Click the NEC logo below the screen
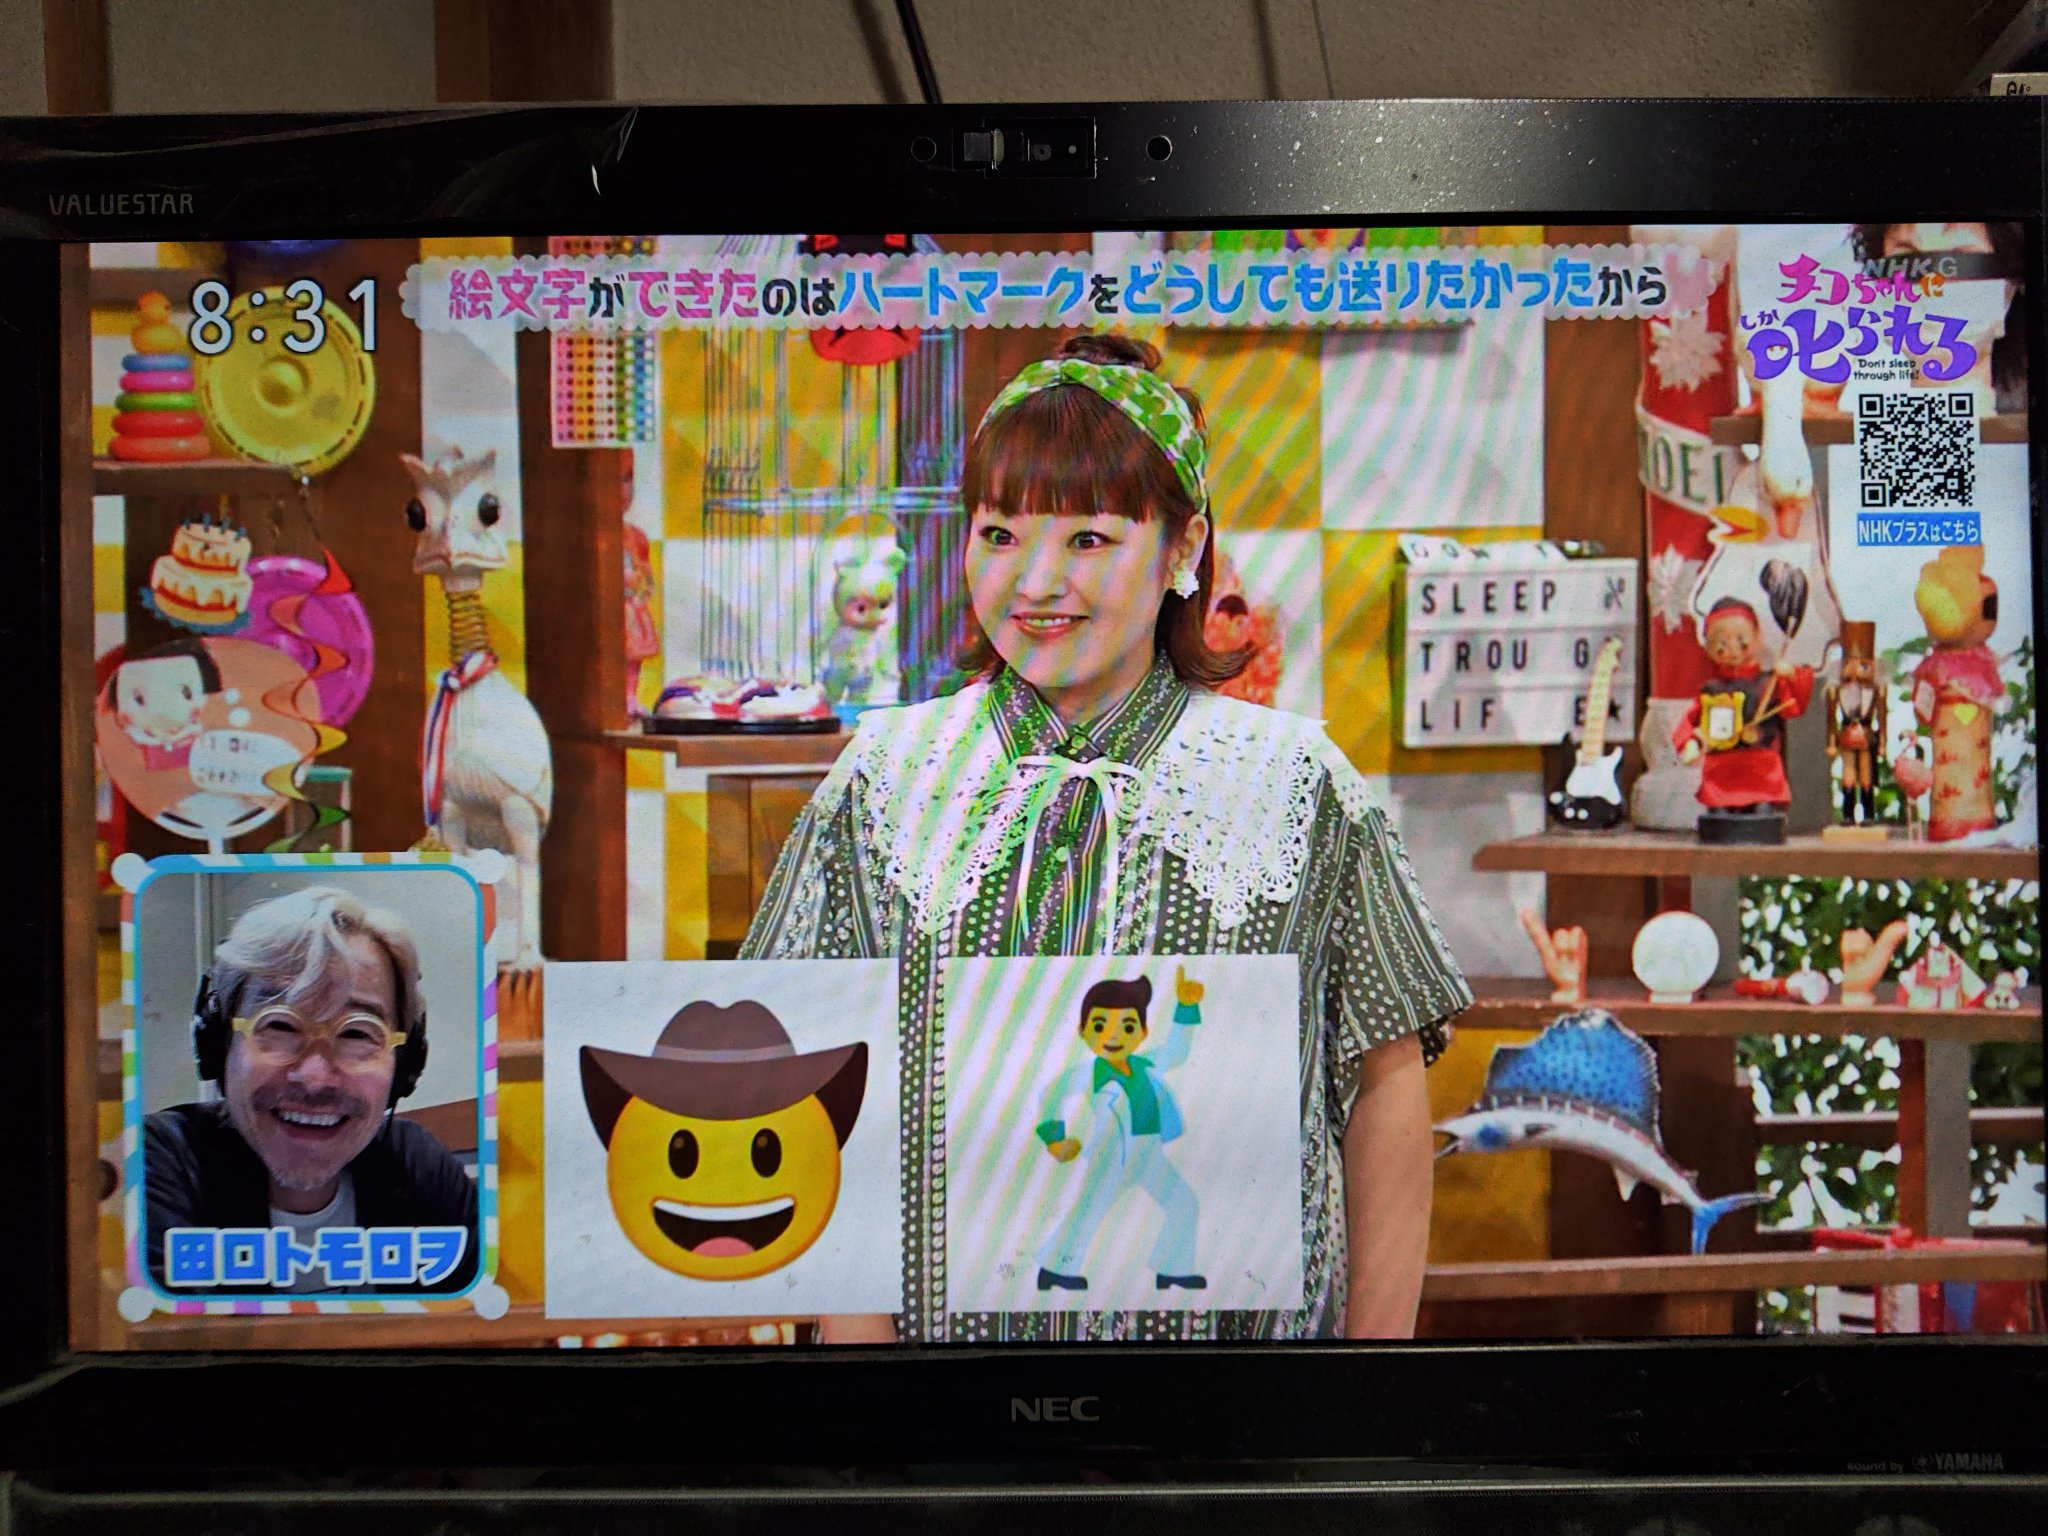This screenshot has width=2048, height=1536. (x=1054, y=1410)
